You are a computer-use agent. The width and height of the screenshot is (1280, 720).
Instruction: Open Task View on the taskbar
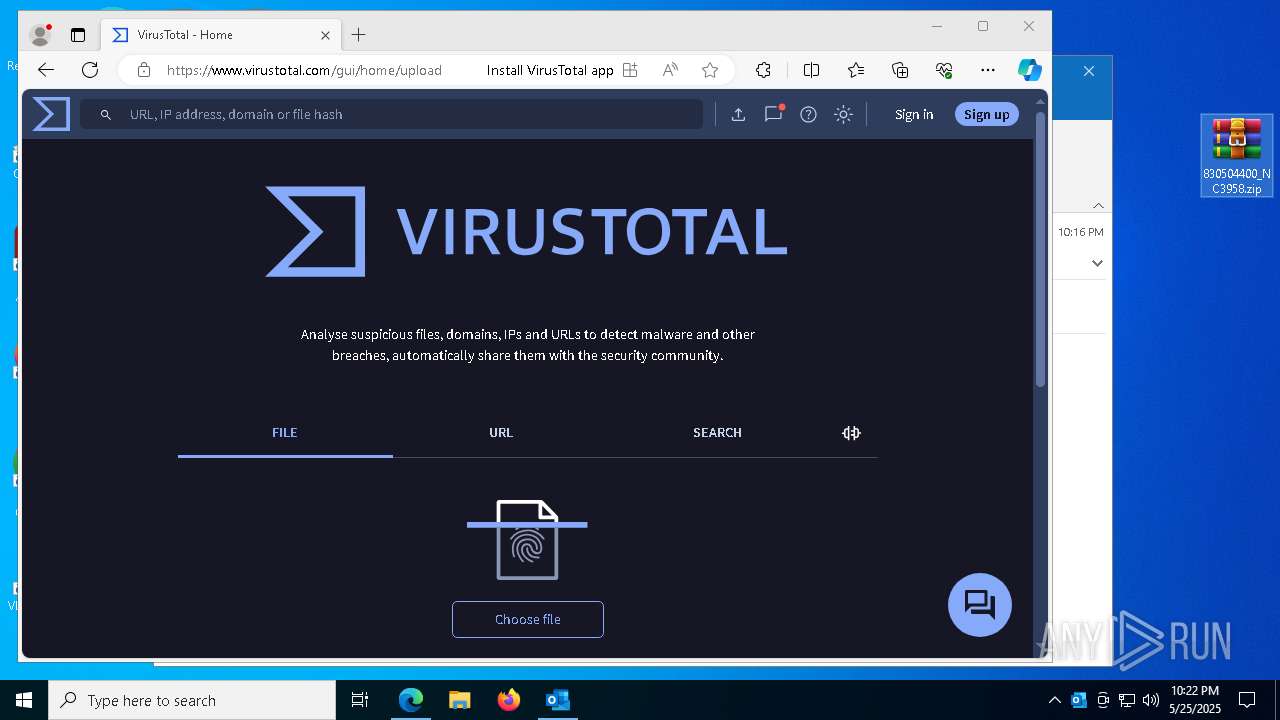click(x=360, y=700)
